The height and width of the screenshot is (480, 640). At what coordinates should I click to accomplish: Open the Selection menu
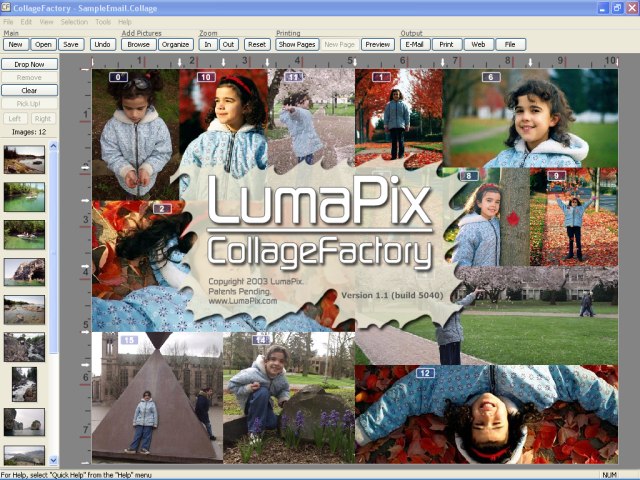pos(74,22)
